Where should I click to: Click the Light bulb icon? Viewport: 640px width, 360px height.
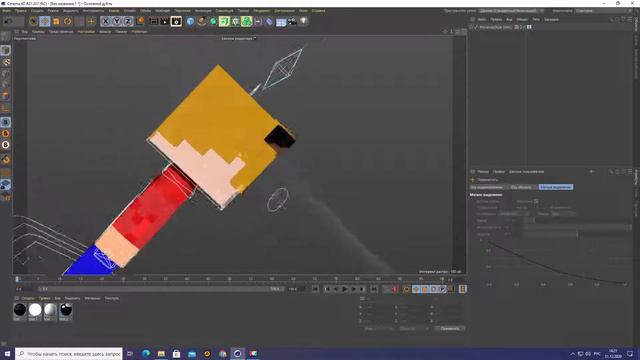pos(304,21)
